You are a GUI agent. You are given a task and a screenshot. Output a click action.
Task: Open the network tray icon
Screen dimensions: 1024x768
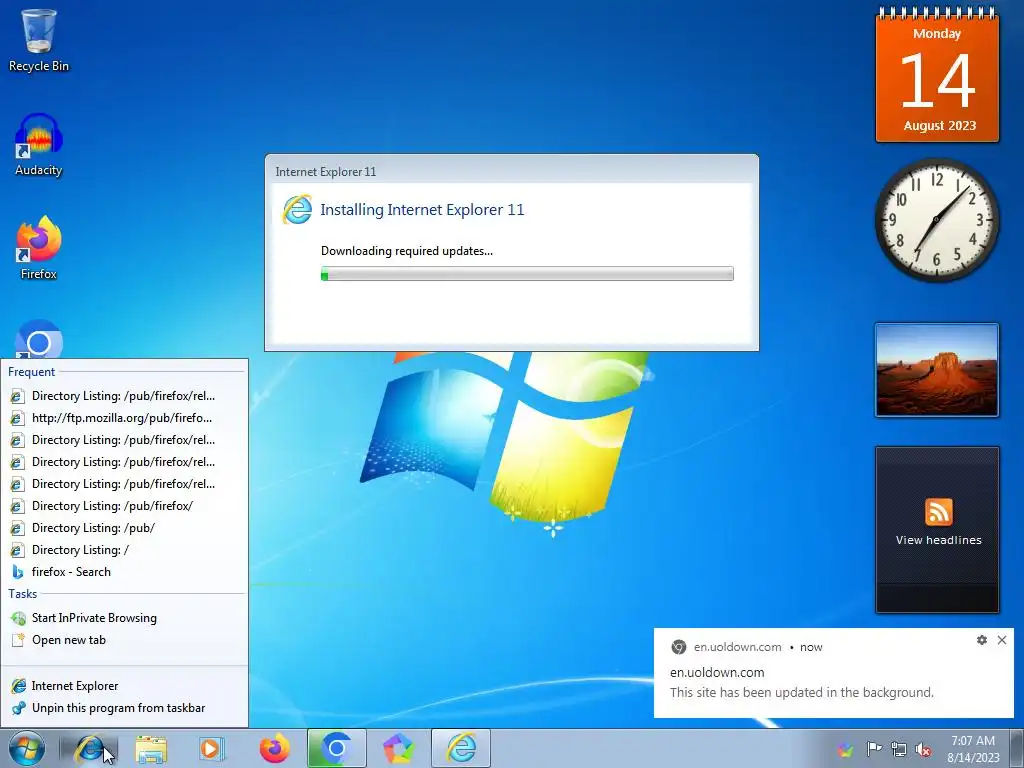899,749
